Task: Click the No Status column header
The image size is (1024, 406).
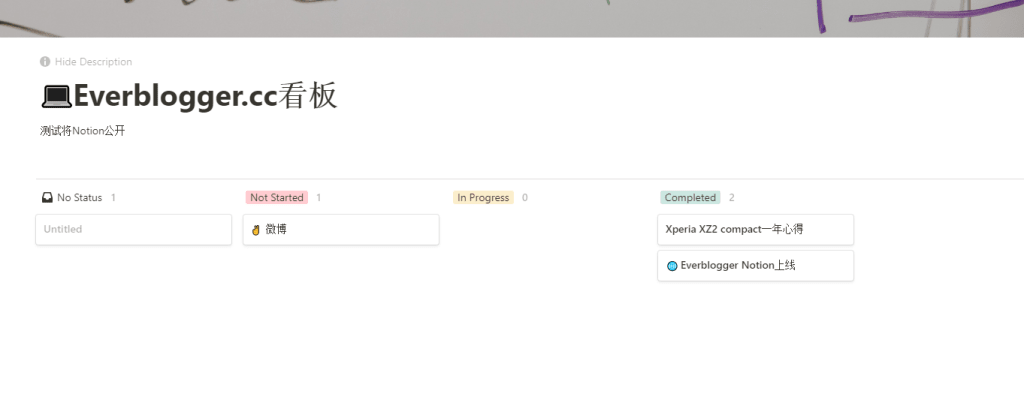Action: 80,197
